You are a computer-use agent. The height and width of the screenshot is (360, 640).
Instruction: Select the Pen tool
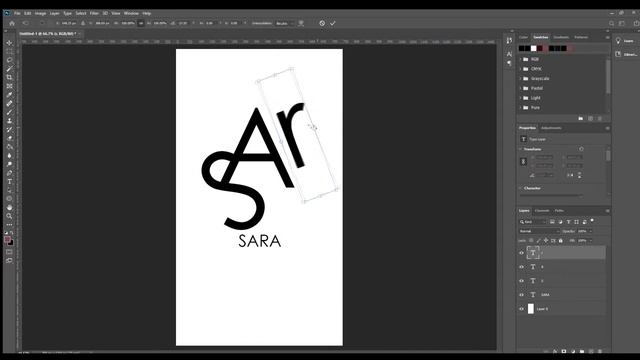coord(9,173)
